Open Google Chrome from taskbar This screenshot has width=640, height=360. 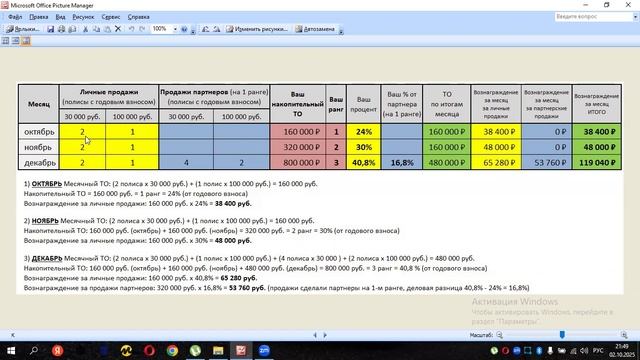172,351
